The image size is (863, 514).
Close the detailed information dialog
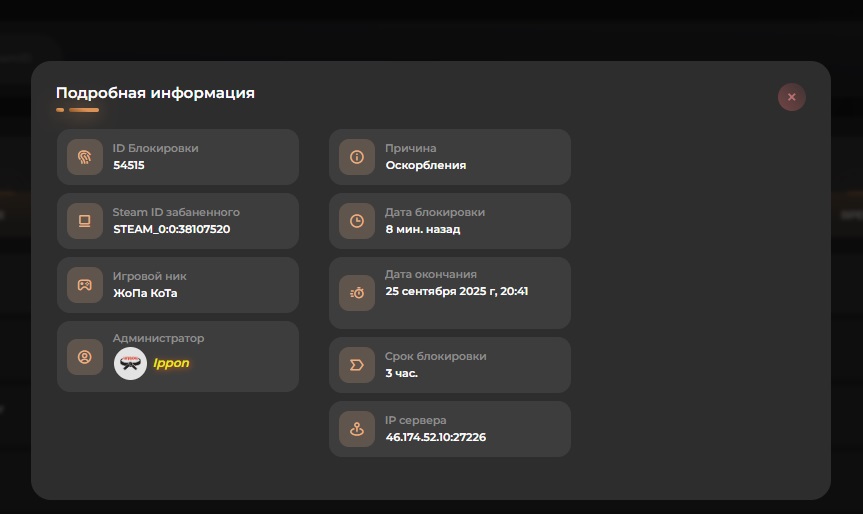point(791,97)
